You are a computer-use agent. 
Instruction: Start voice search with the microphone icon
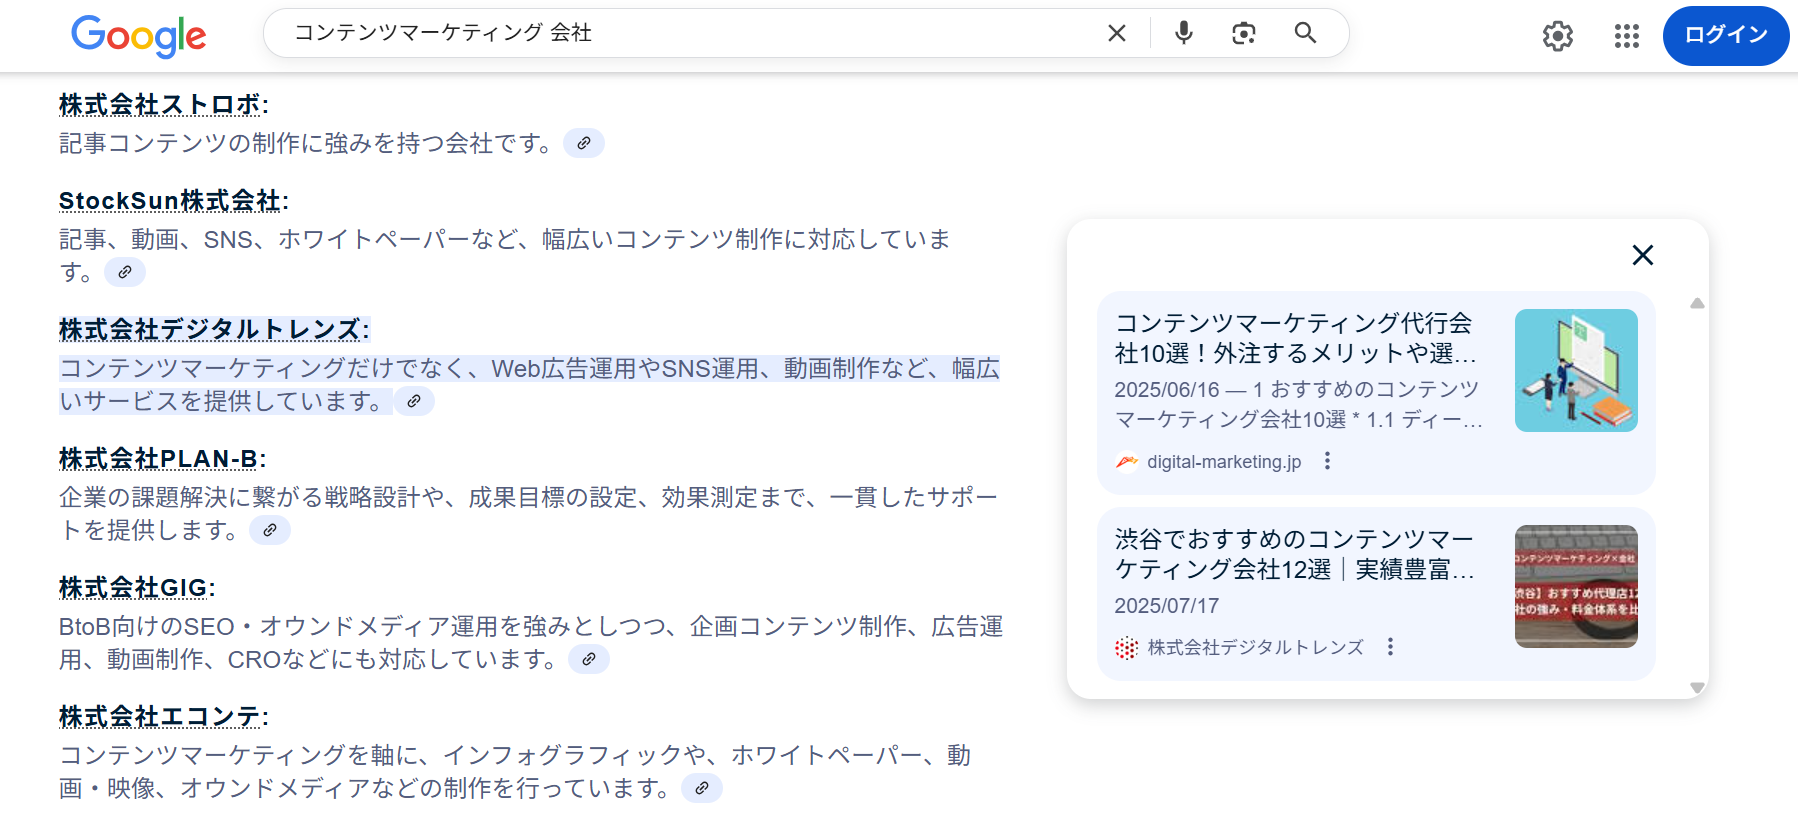point(1184,33)
